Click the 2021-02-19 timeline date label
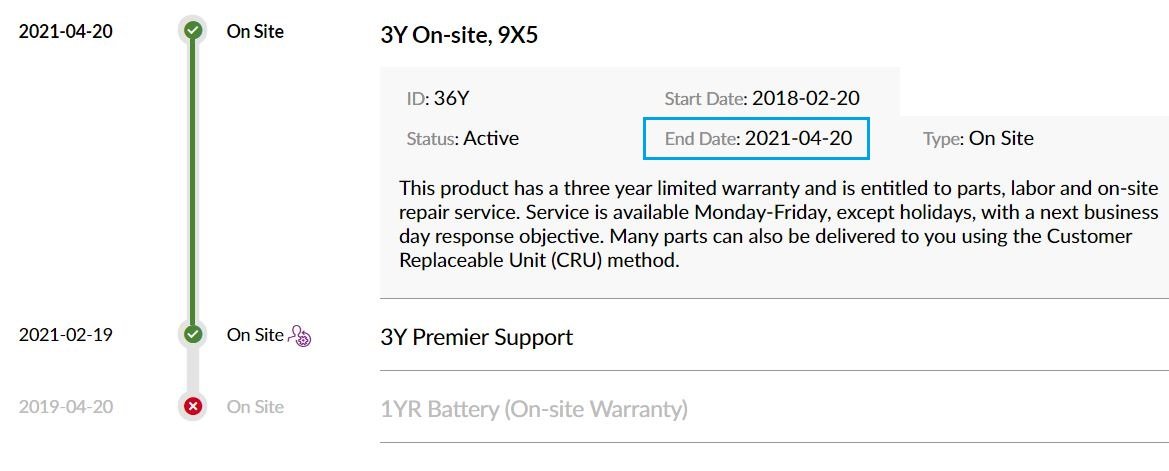The height and width of the screenshot is (471, 1169). tap(66, 335)
